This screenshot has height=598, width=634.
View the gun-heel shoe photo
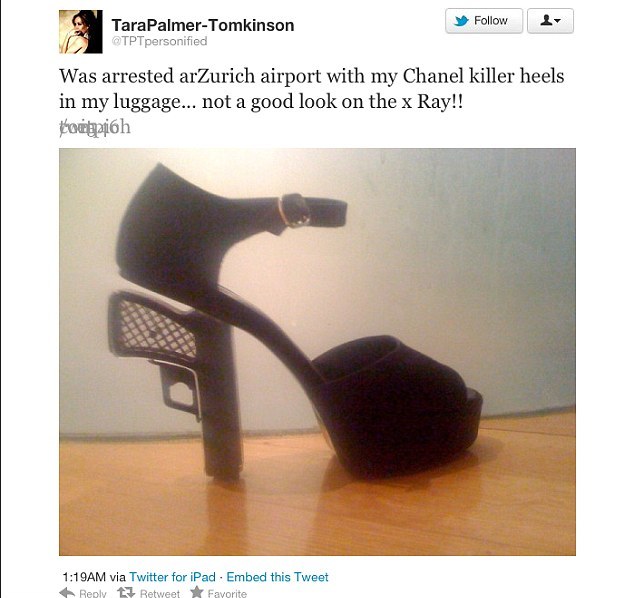(x=317, y=352)
